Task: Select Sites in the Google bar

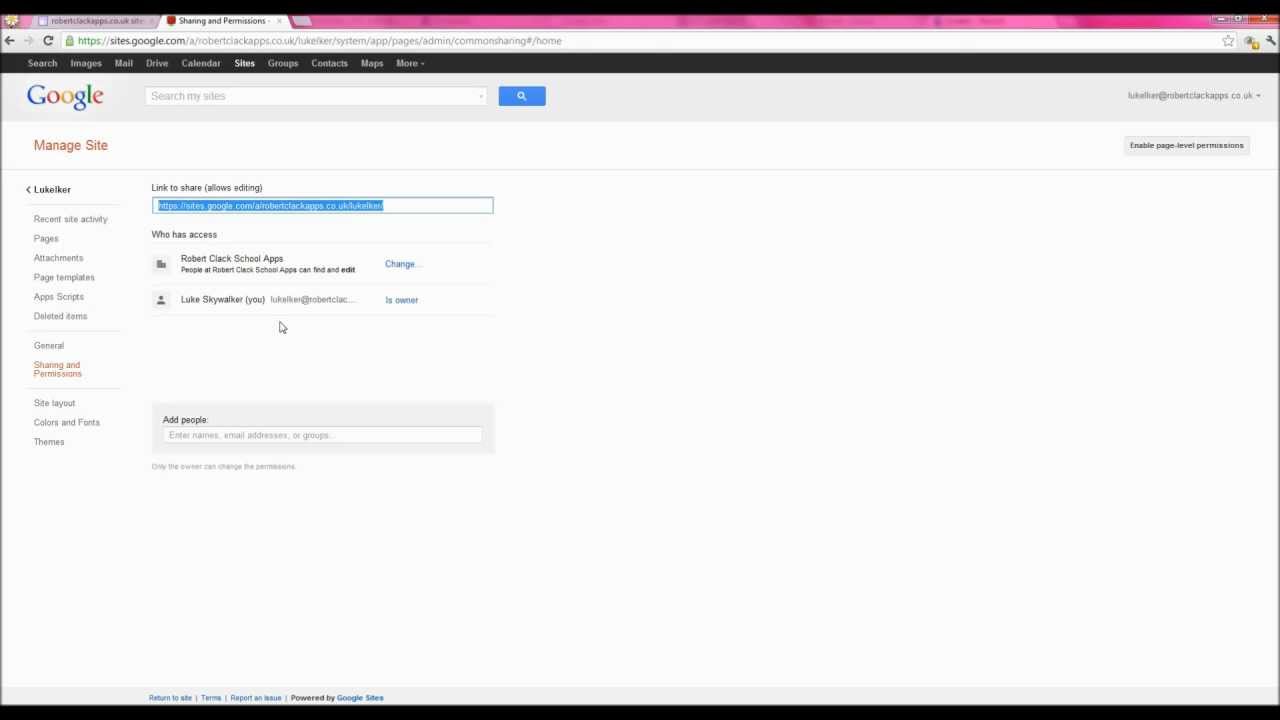Action: [x=244, y=63]
